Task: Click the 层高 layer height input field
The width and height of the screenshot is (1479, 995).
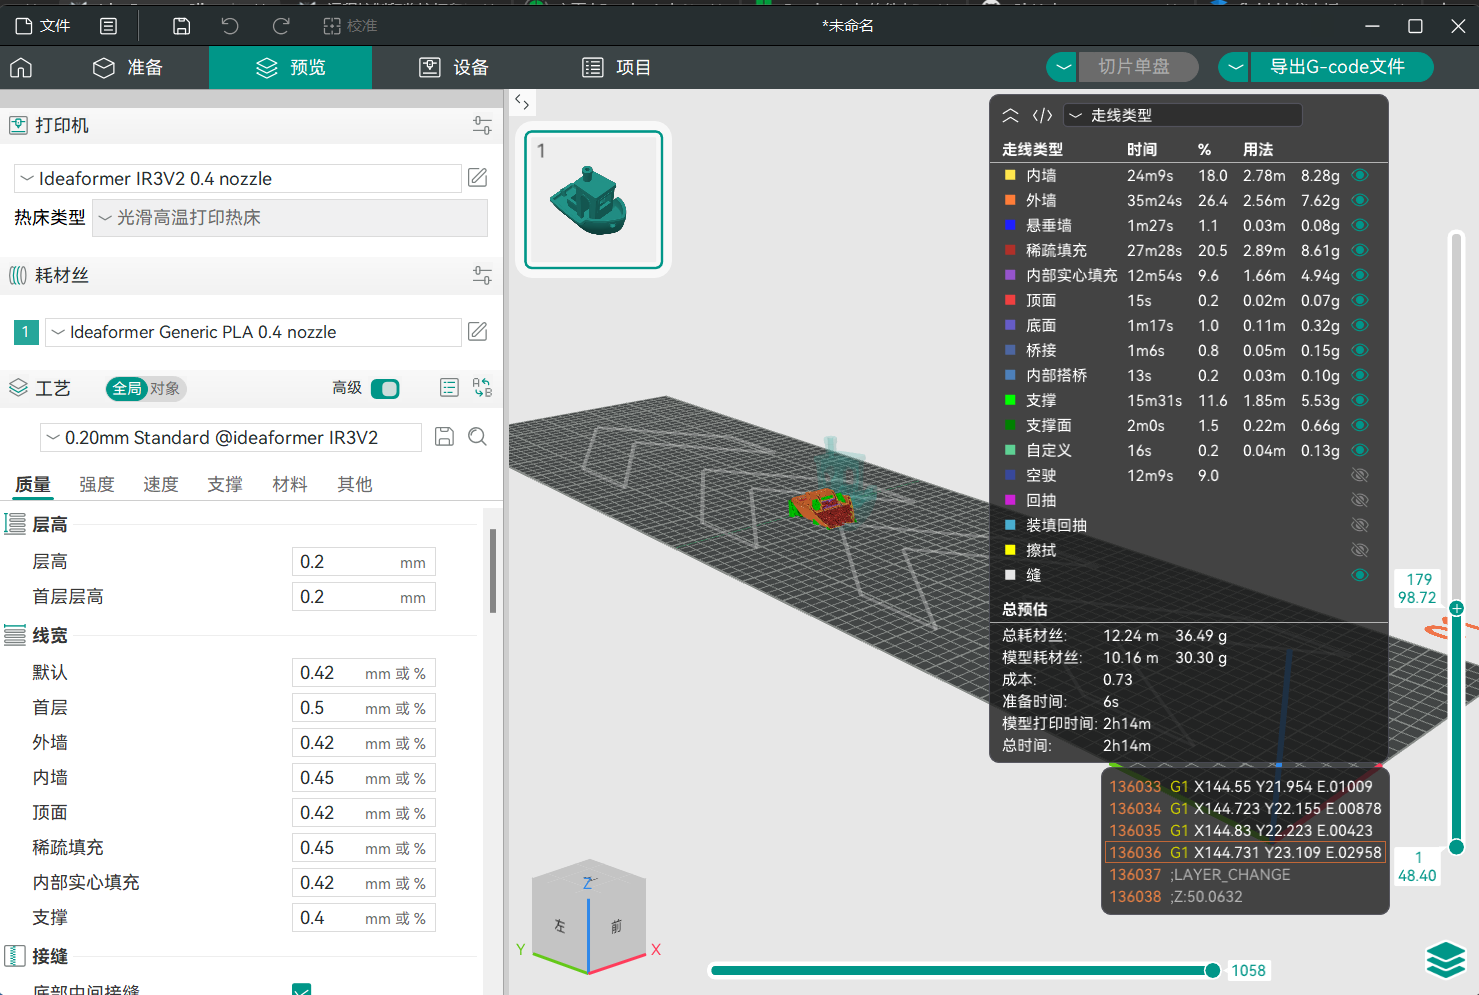Action: pyautogui.click(x=364, y=562)
